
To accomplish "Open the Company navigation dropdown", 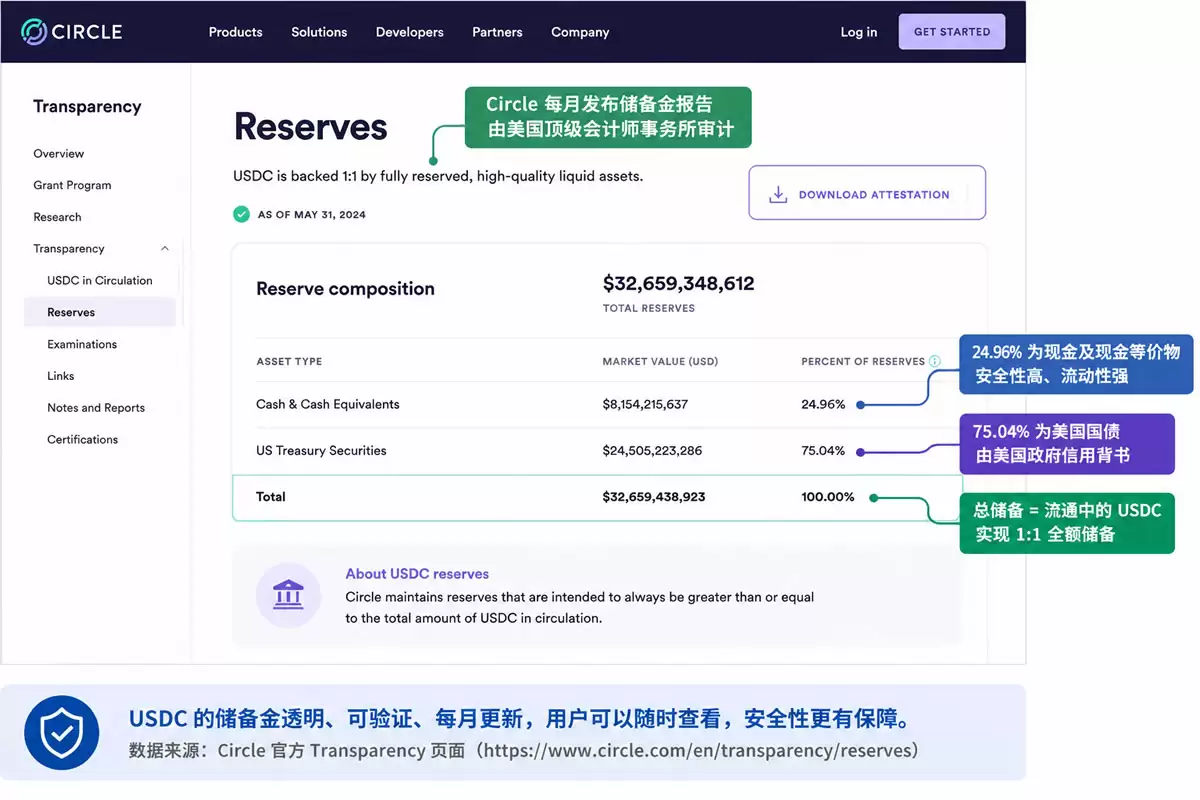I will [x=580, y=32].
